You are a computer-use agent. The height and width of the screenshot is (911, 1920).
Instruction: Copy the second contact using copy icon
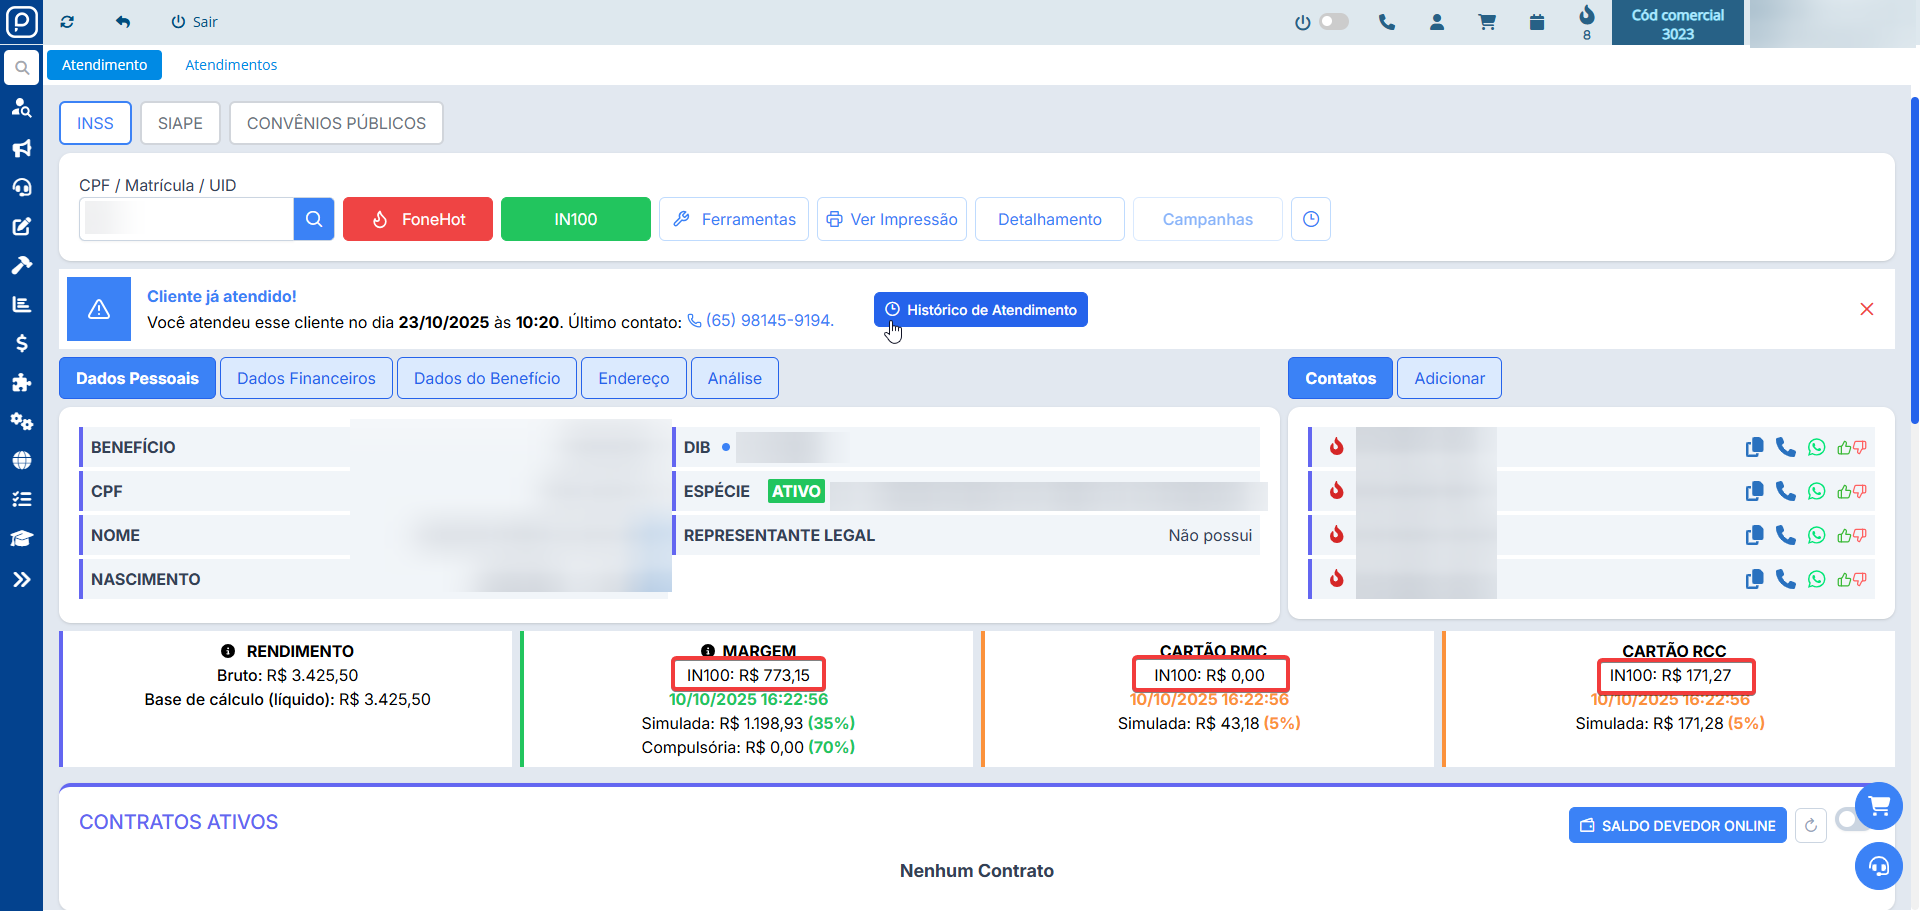1754,491
